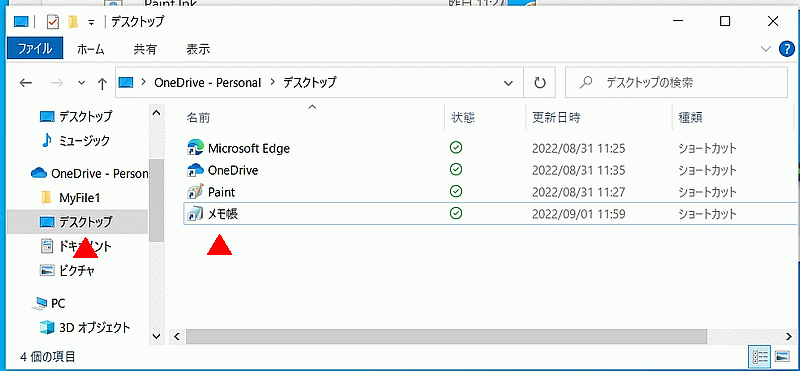
Task: Open Help via the blue question mark
Action: pos(787,49)
